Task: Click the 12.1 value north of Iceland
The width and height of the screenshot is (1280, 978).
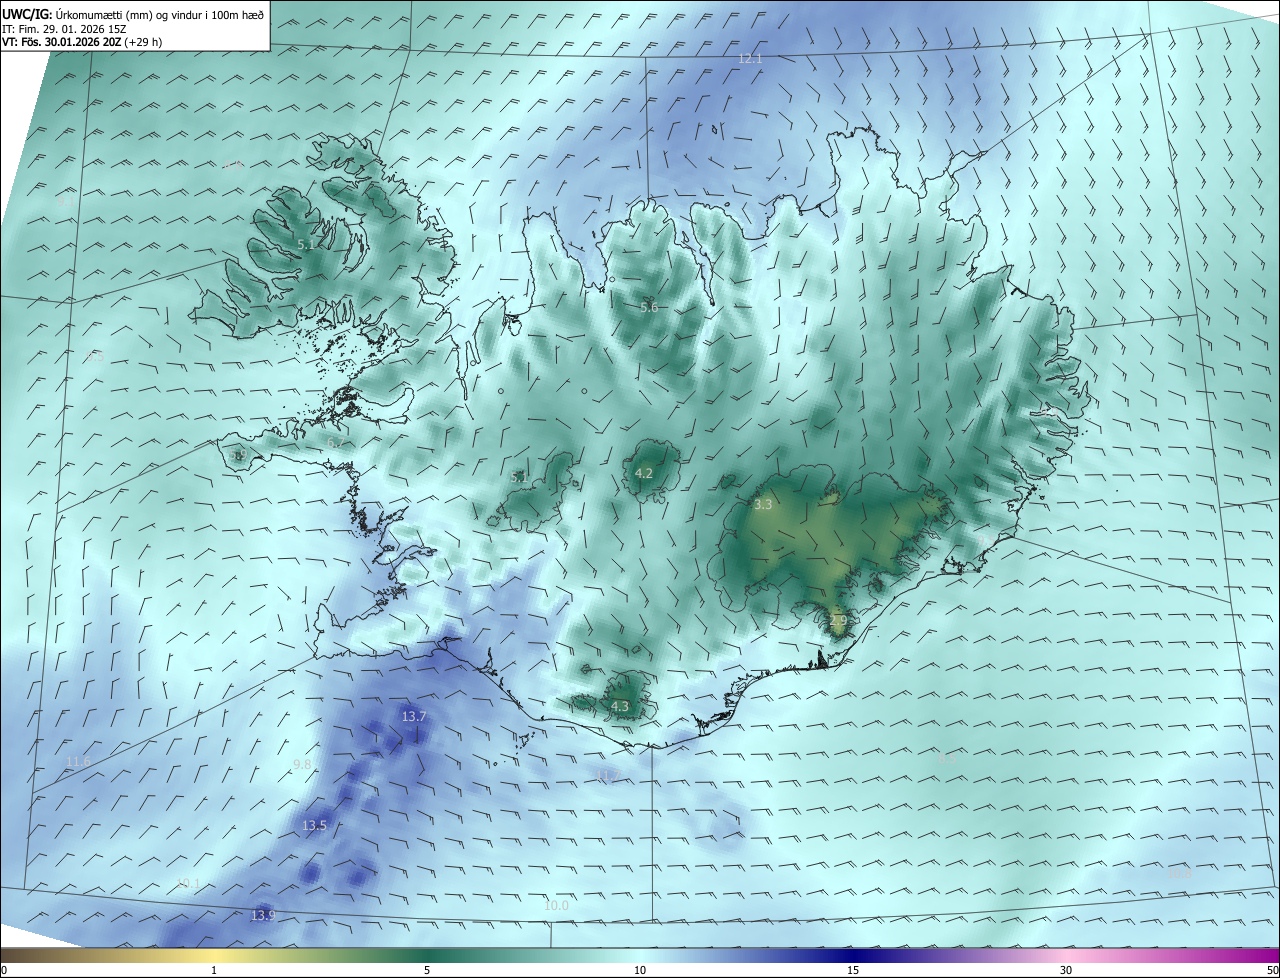Action: (750, 59)
